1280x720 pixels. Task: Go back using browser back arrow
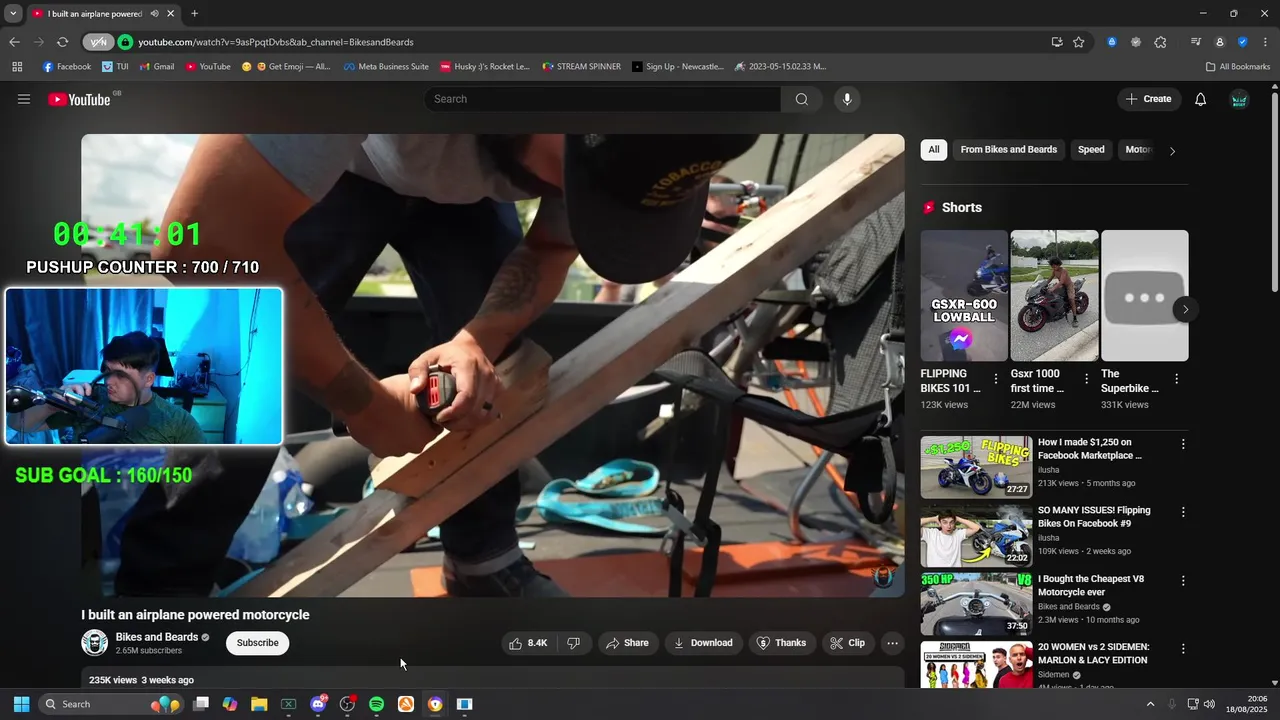coord(14,42)
